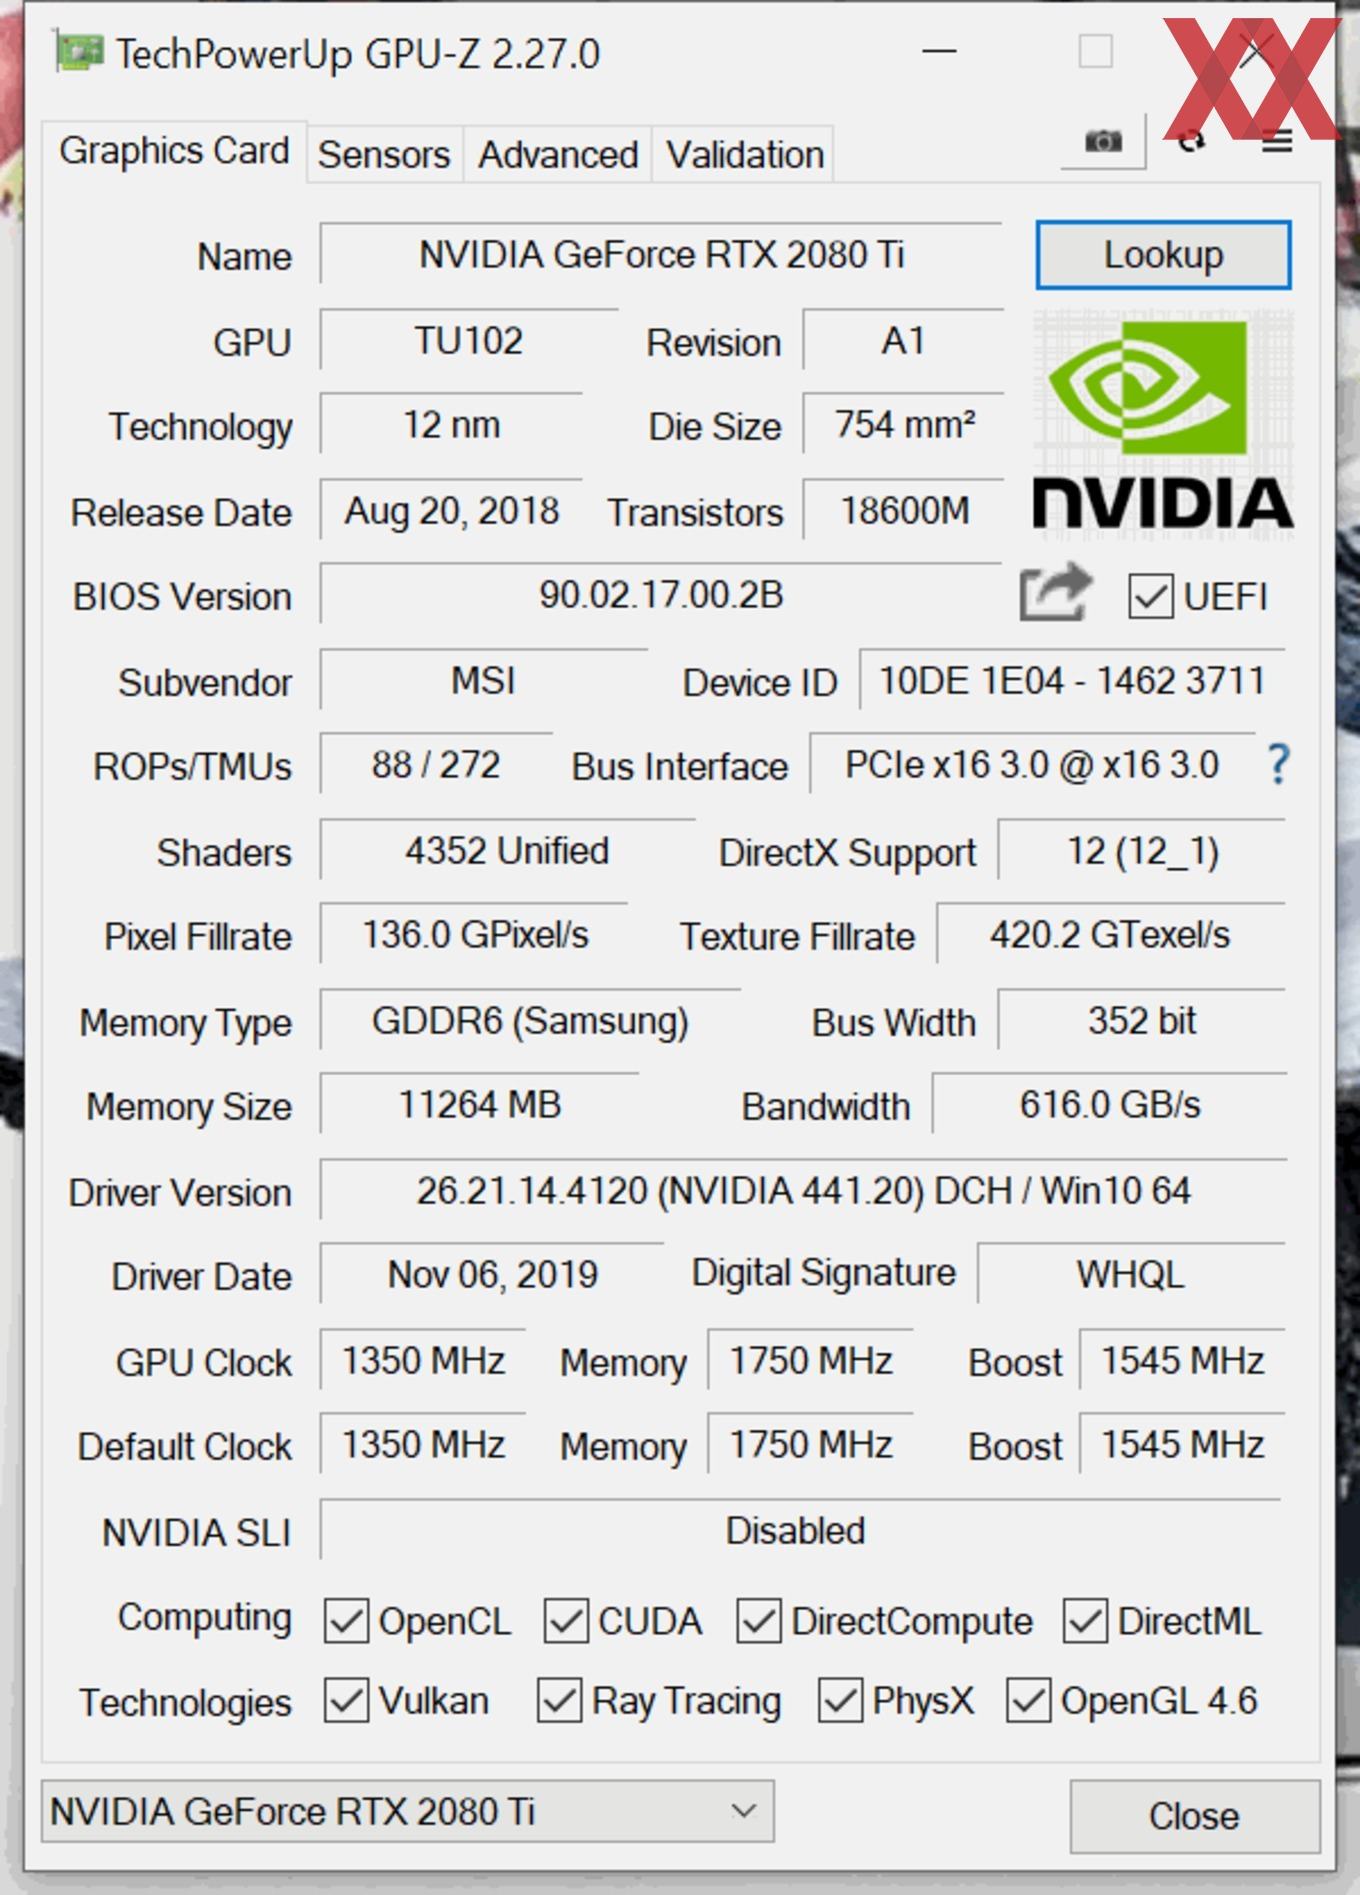The width and height of the screenshot is (1360, 1895).
Task: Switch to the Advanced tab
Action: click(558, 155)
